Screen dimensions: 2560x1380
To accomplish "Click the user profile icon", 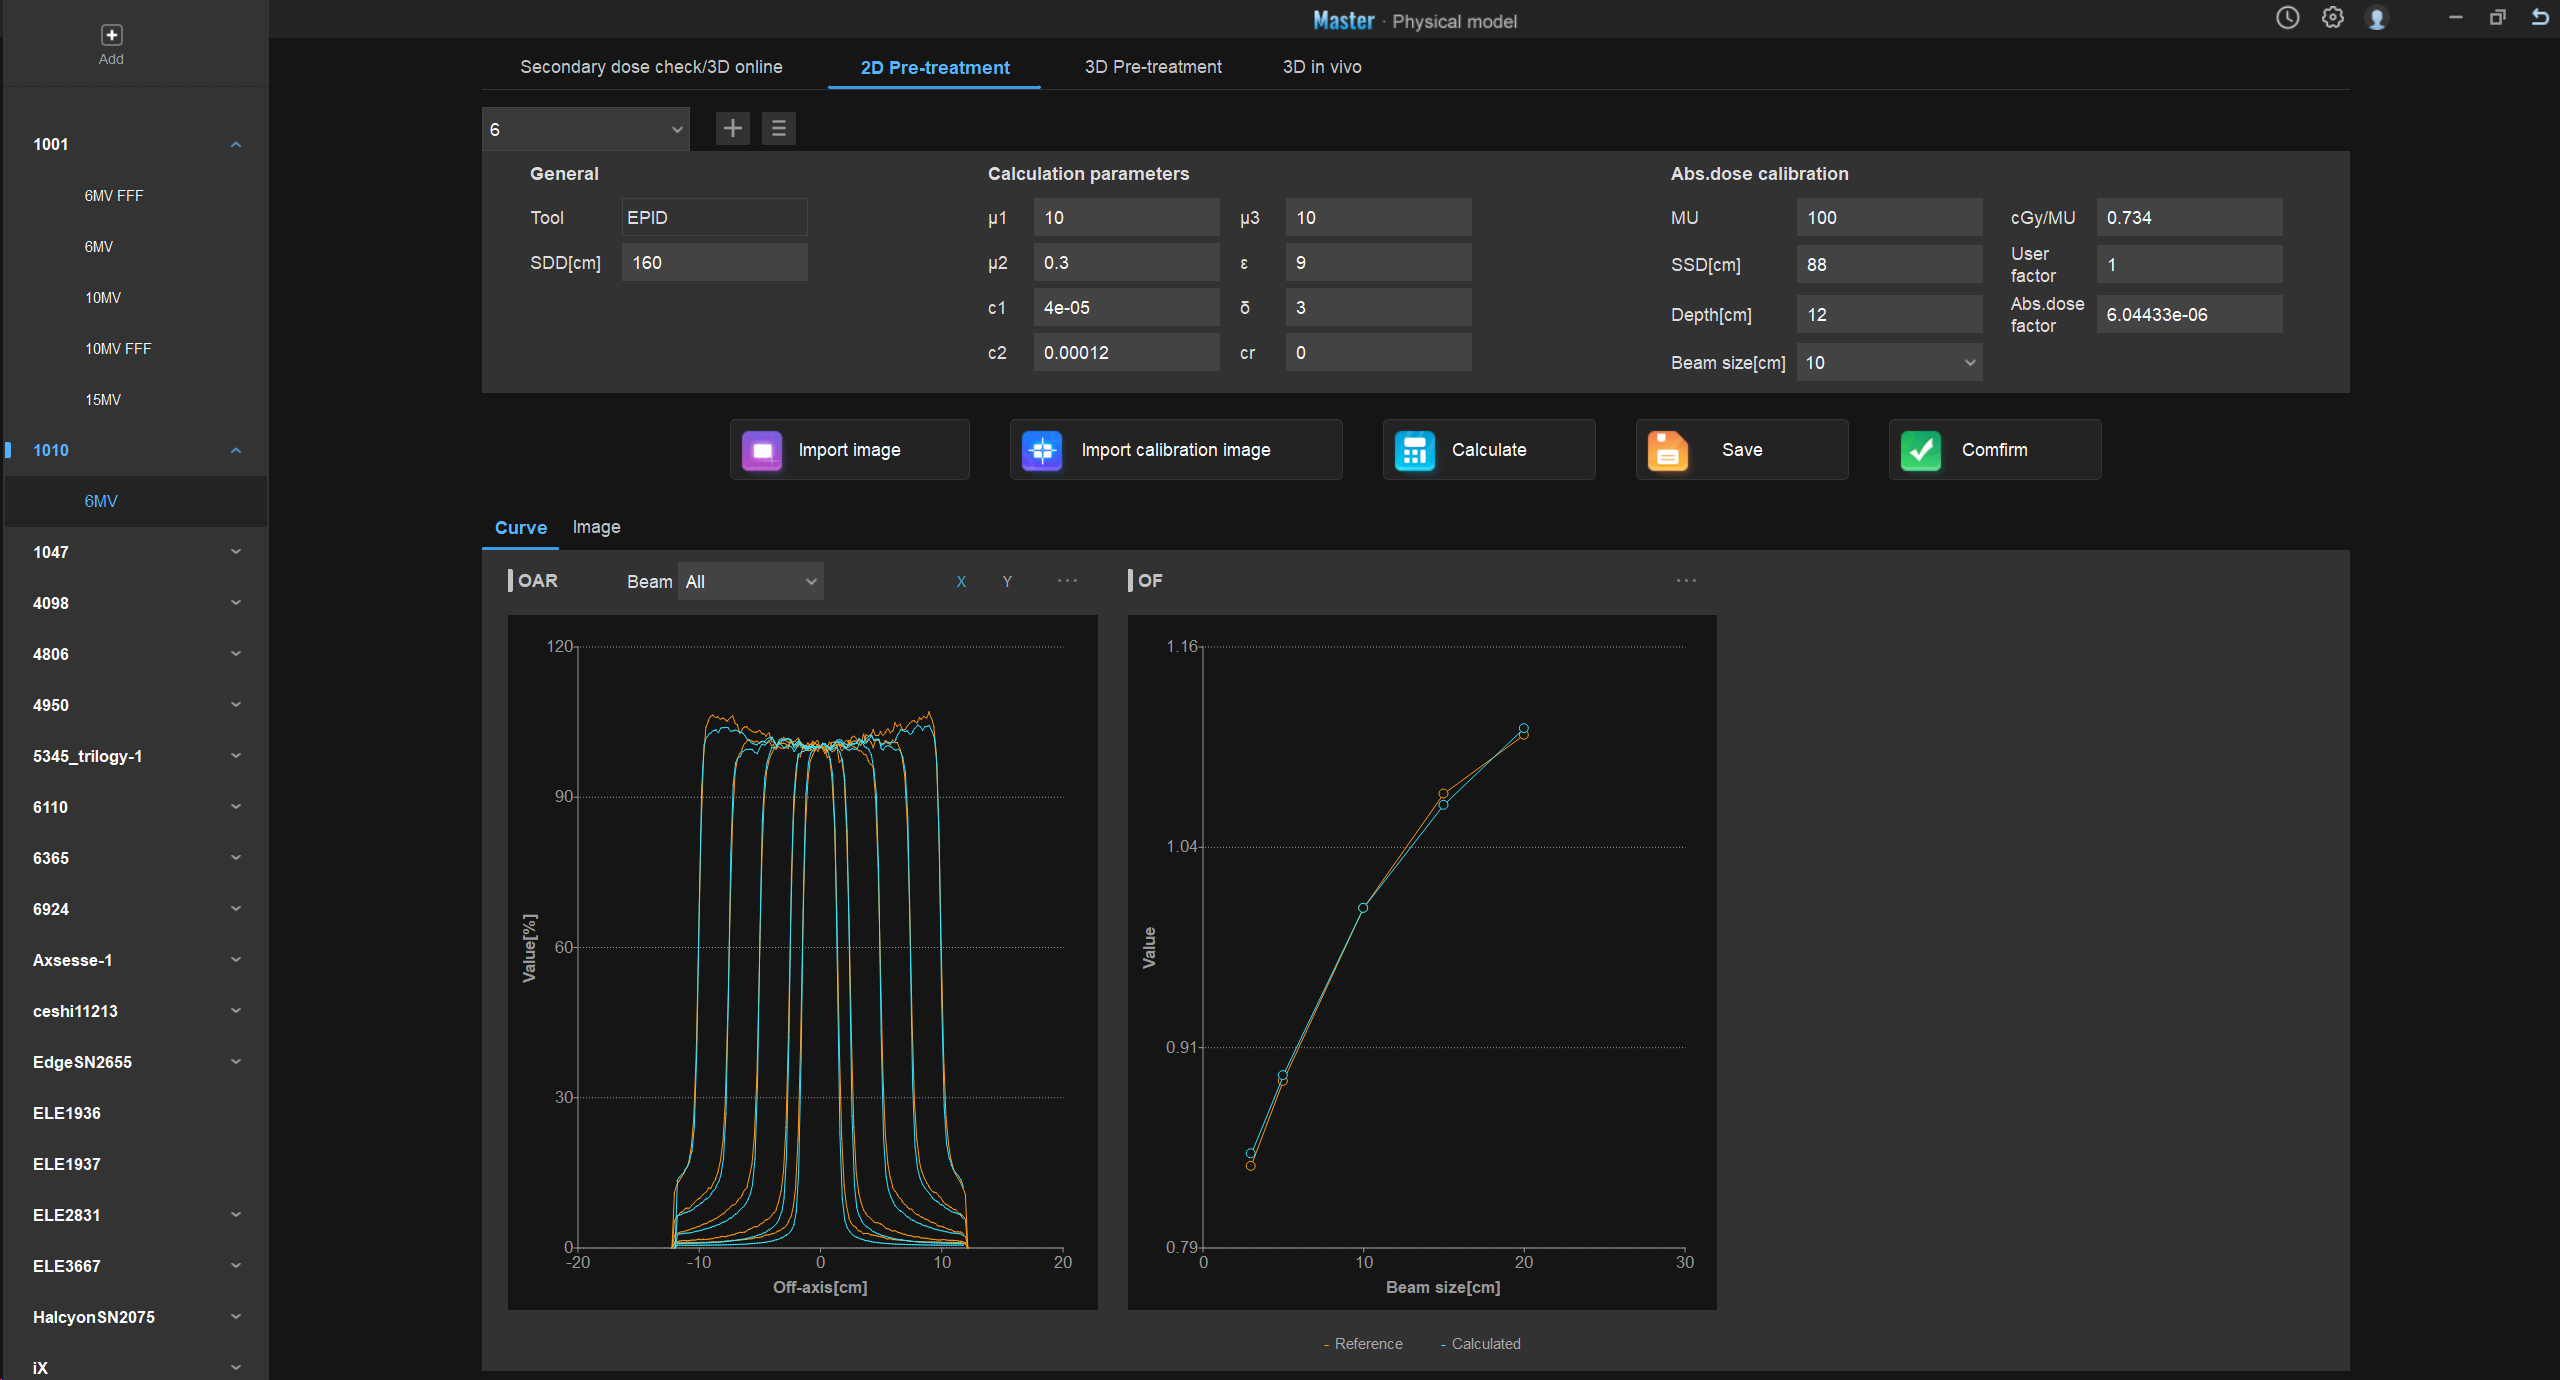I will (x=2377, y=18).
